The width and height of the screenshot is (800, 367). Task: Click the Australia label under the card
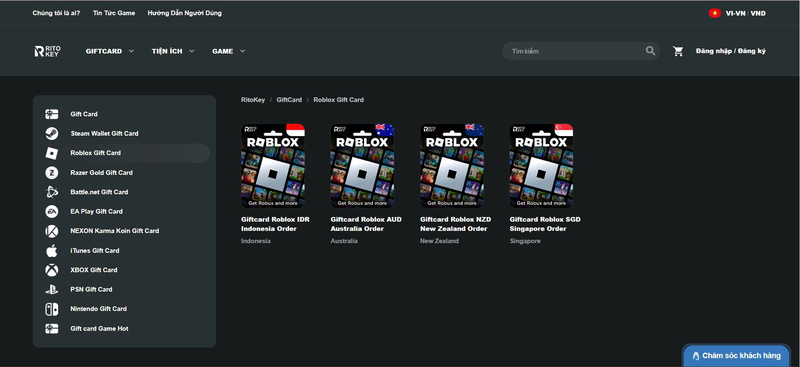click(344, 241)
